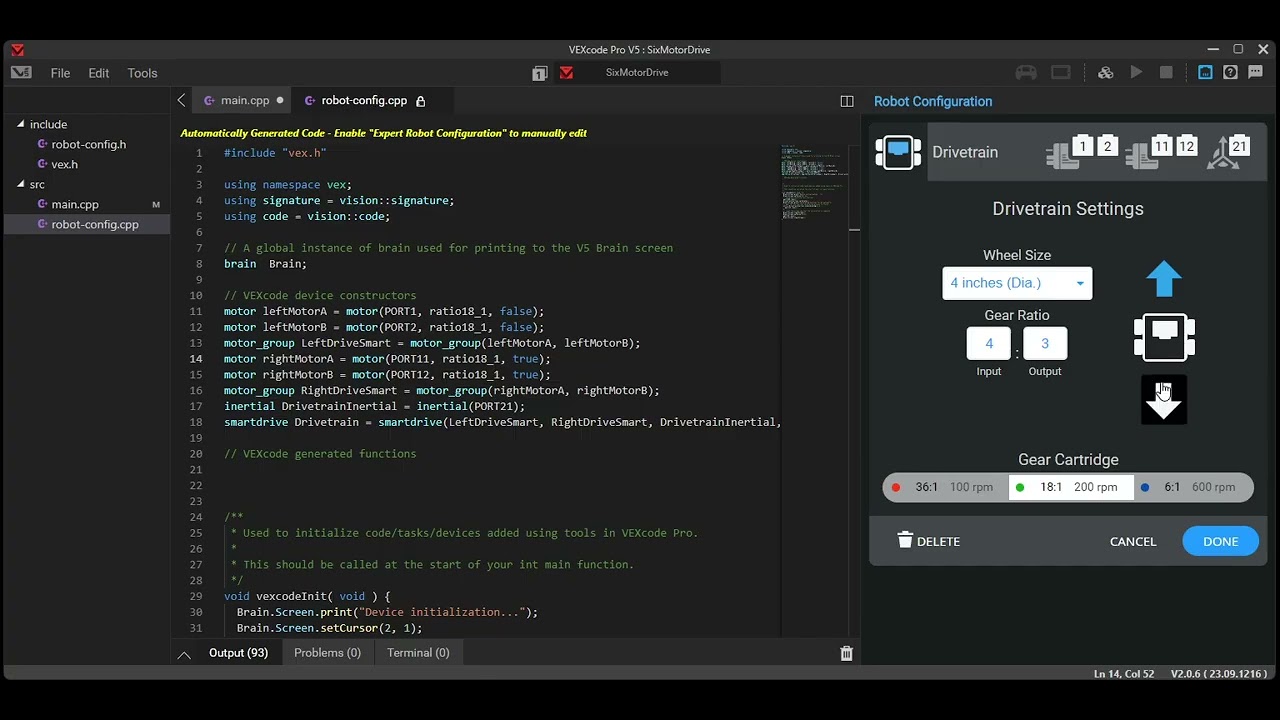Open the controller status icon
This screenshot has height=720, width=1280.
tap(1026, 72)
